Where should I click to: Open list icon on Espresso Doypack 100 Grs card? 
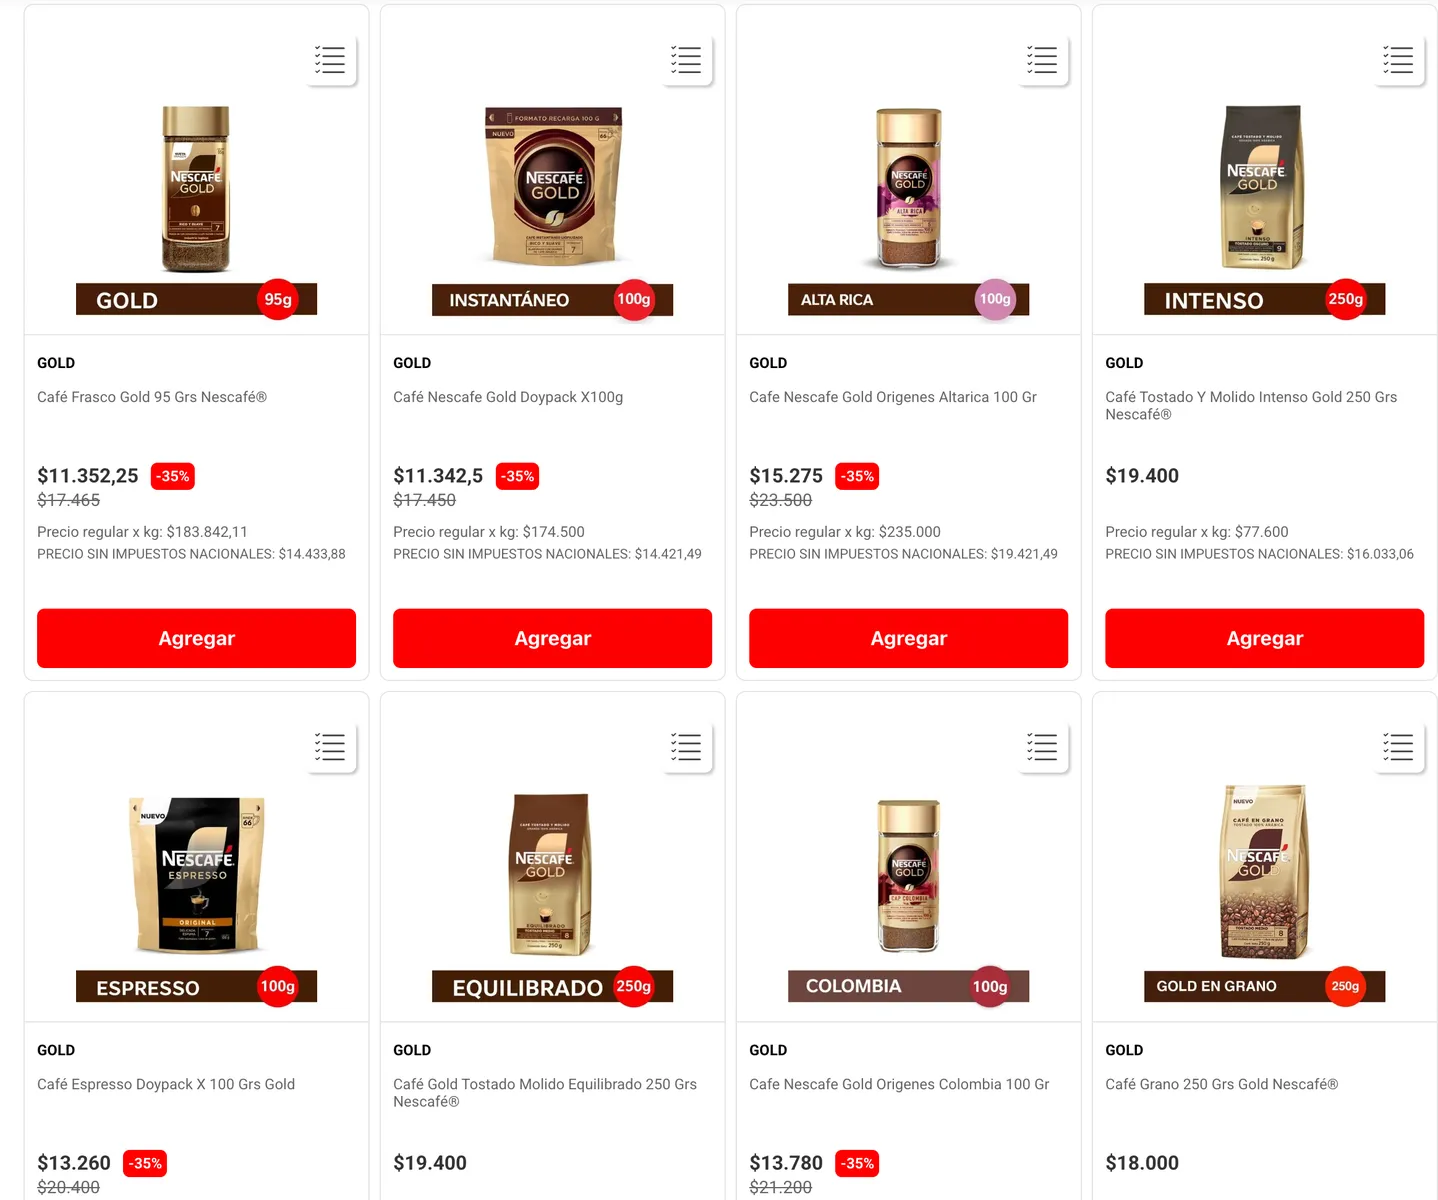click(330, 747)
